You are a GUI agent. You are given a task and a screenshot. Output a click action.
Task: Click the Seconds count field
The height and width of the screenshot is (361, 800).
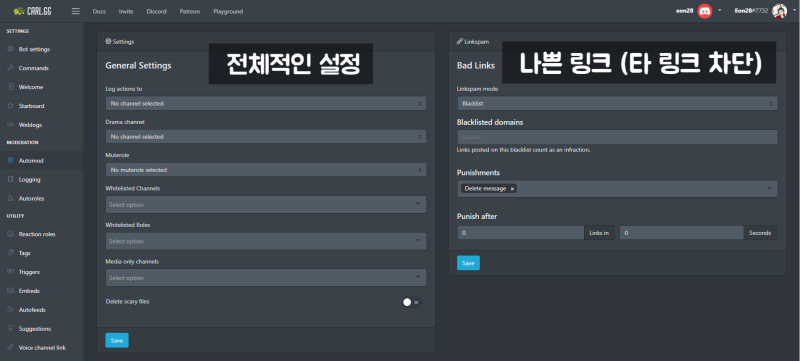[x=682, y=233]
